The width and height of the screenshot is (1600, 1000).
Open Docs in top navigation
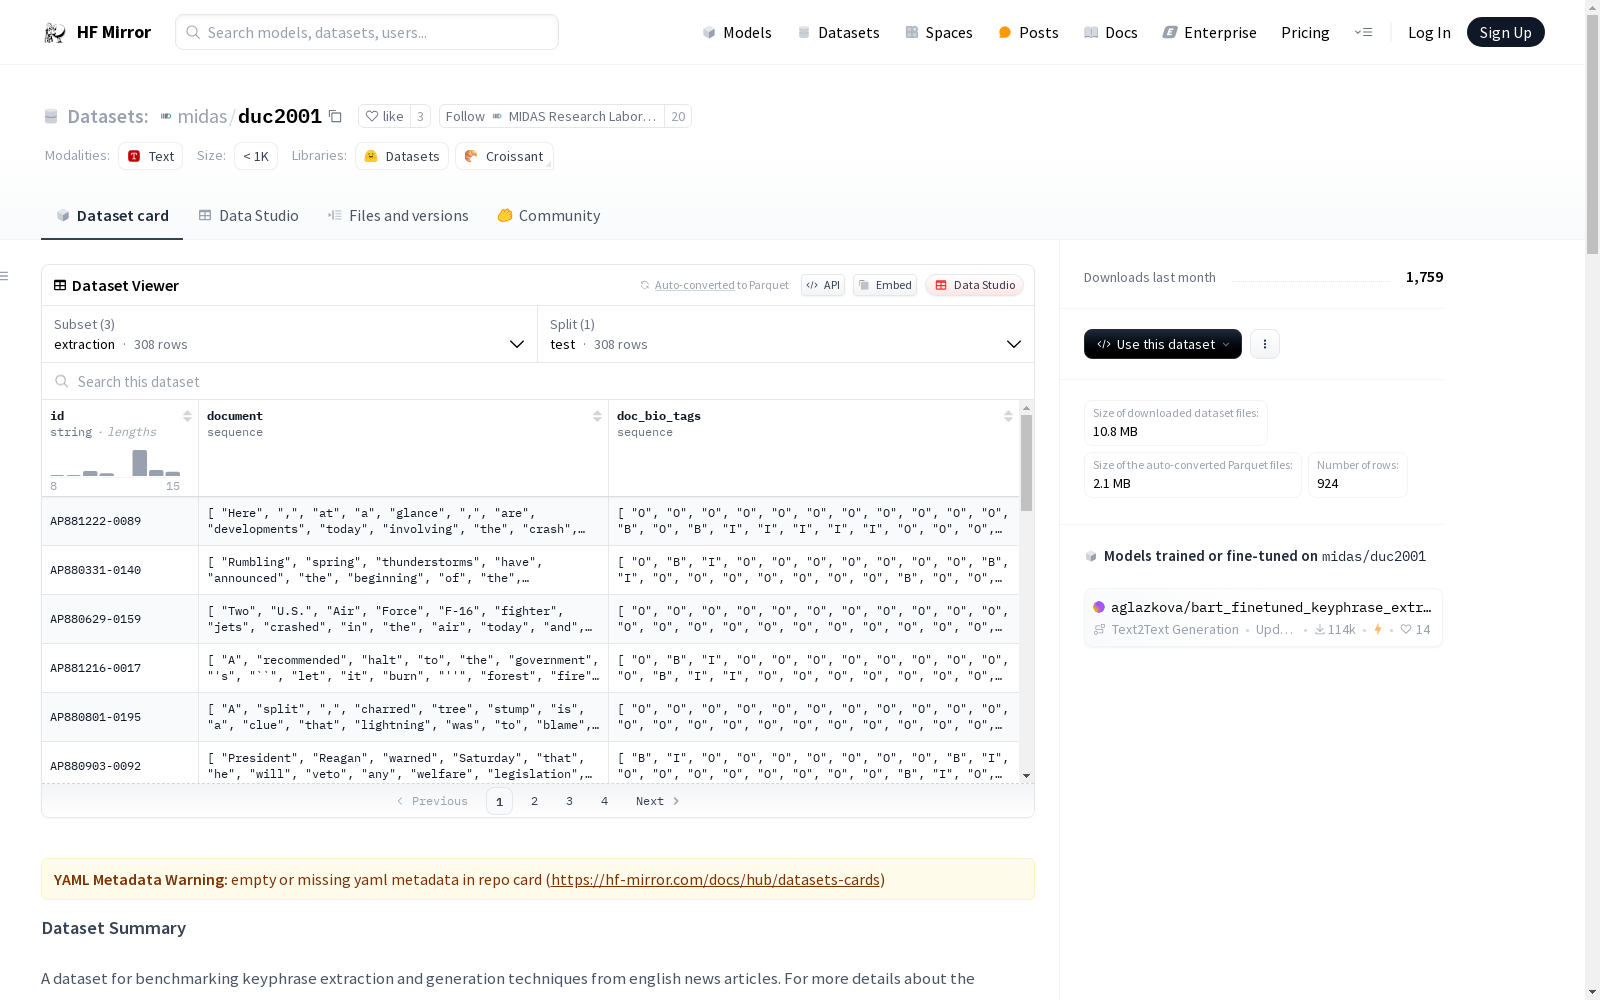pos(1111,33)
